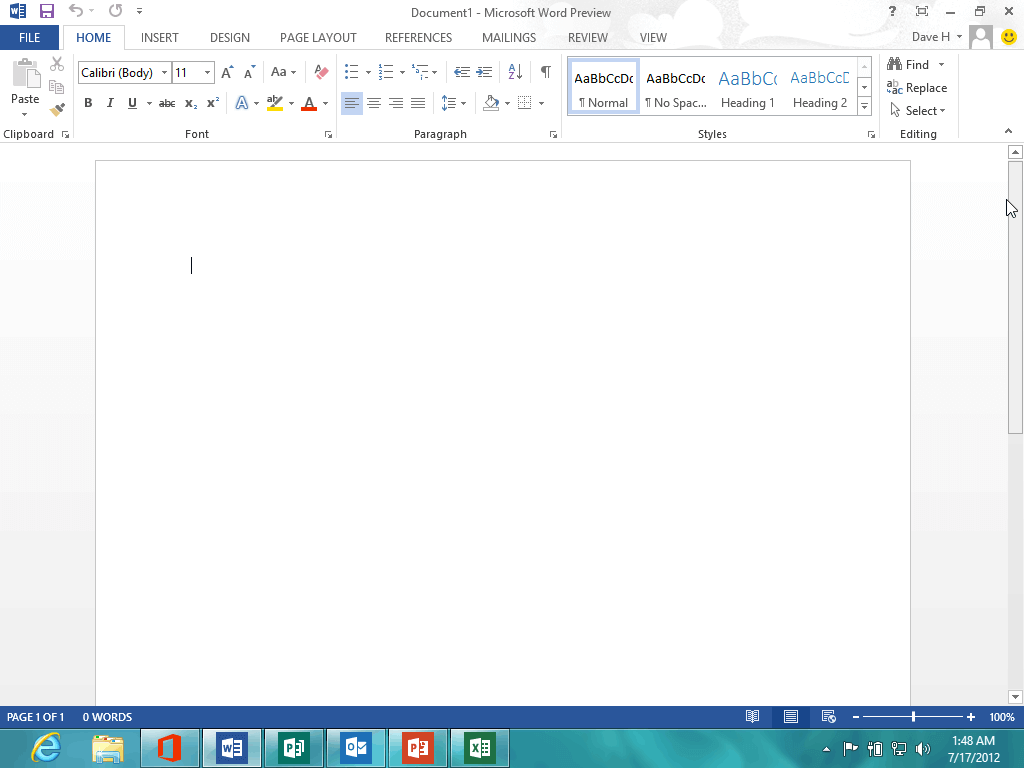Apply paragraph shading with paint bucket
Screen dimensions: 1024x768
tap(491, 103)
